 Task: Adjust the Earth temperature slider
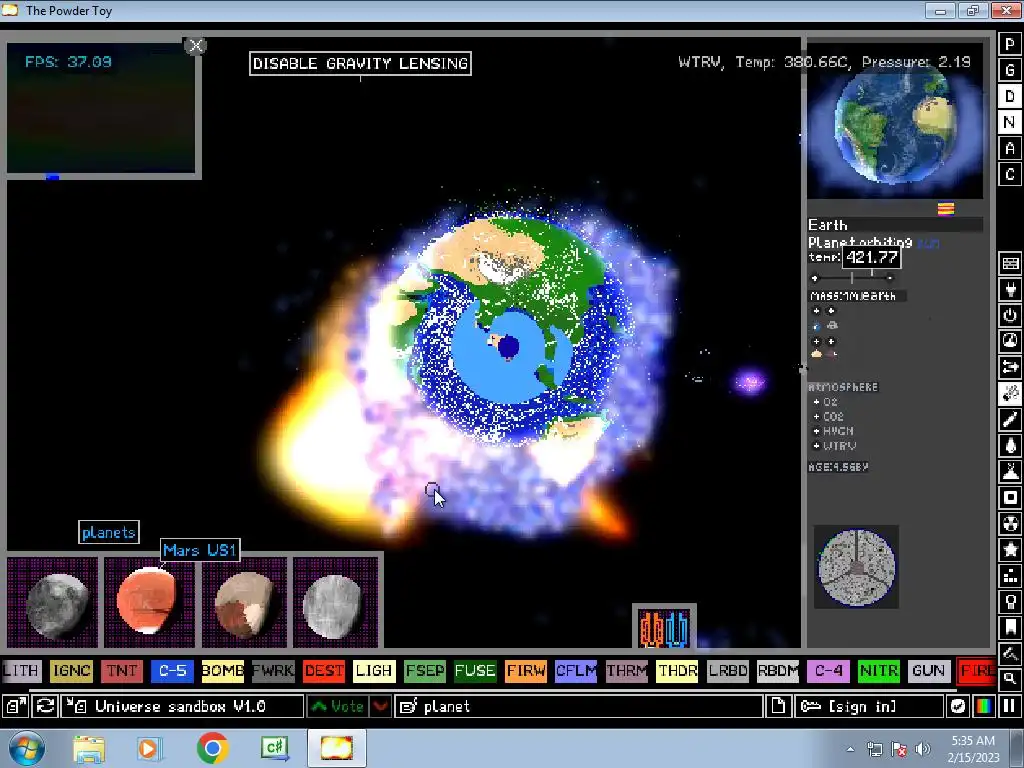point(852,278)
